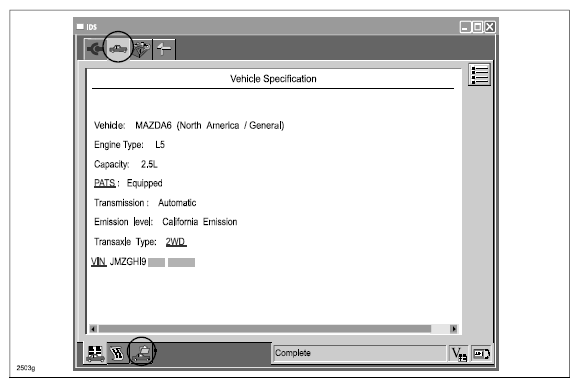This screenshot has height=388, width=579.
Task: Click the Capacity 2.5L value
Action: 149,164
